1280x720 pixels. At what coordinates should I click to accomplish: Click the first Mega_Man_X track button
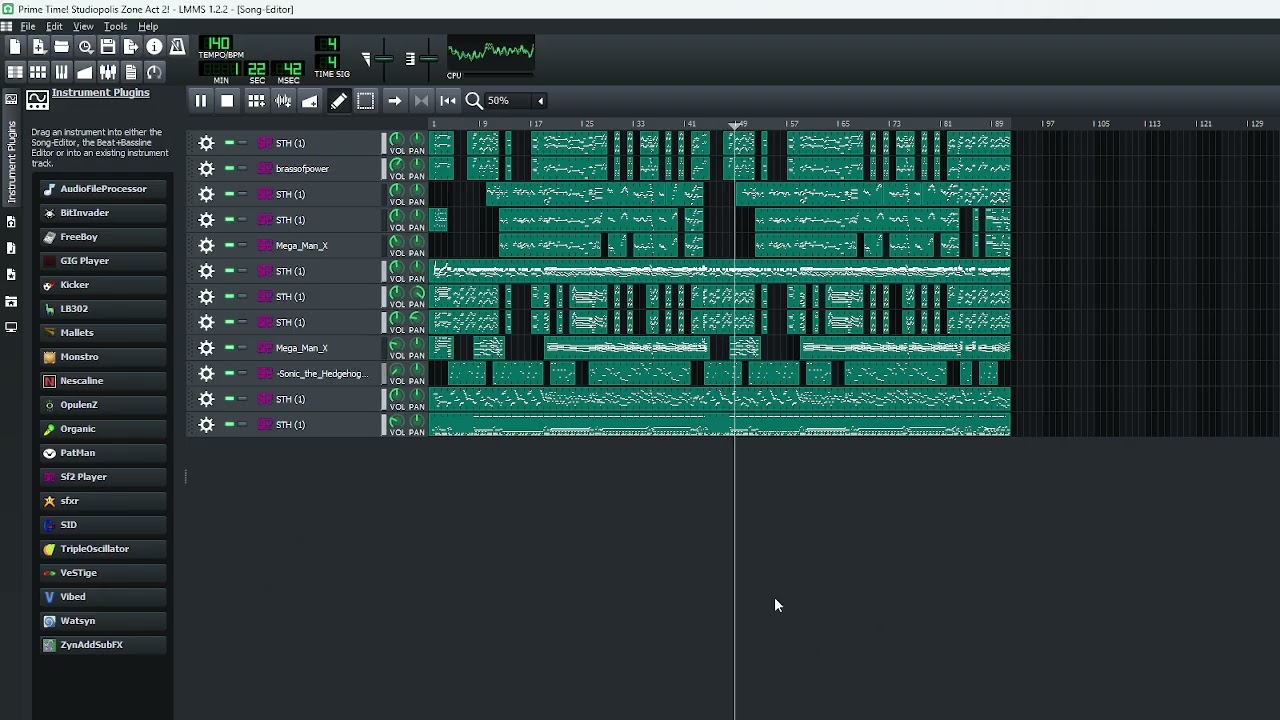pyautogui.click(x=316, y=246)
